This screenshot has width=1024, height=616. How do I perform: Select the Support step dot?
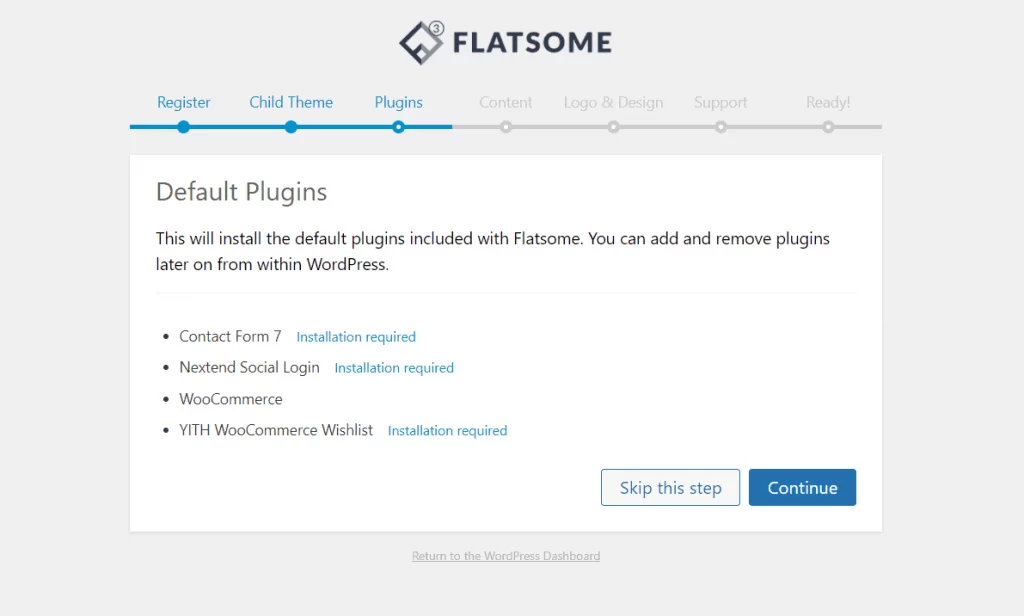coord(720,127)
